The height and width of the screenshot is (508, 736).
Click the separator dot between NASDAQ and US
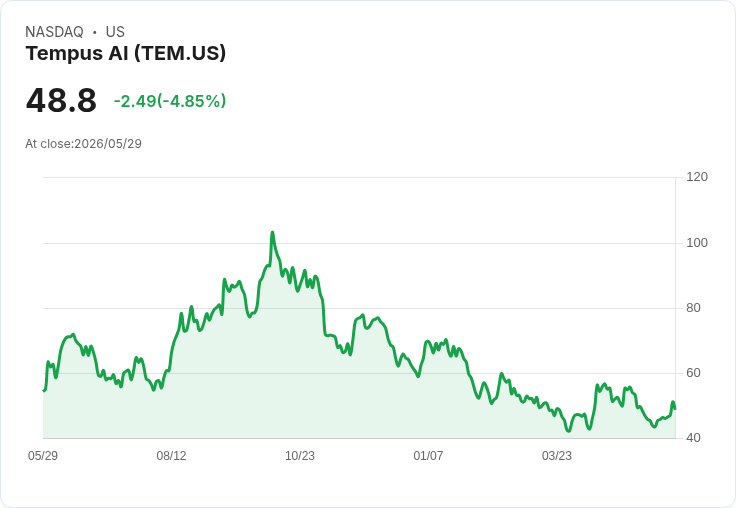point(95,32)
